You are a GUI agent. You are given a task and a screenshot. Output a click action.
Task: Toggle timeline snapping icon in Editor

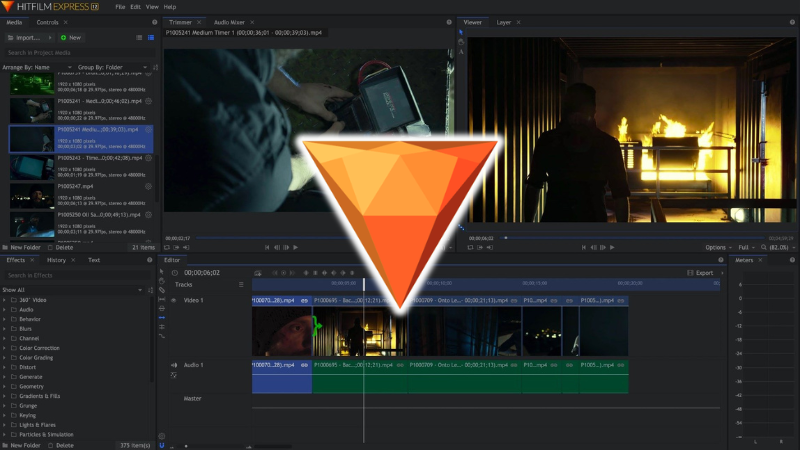162,445
